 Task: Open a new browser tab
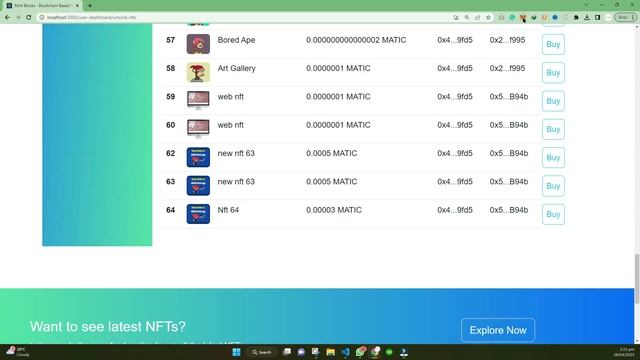pos(90,6)
